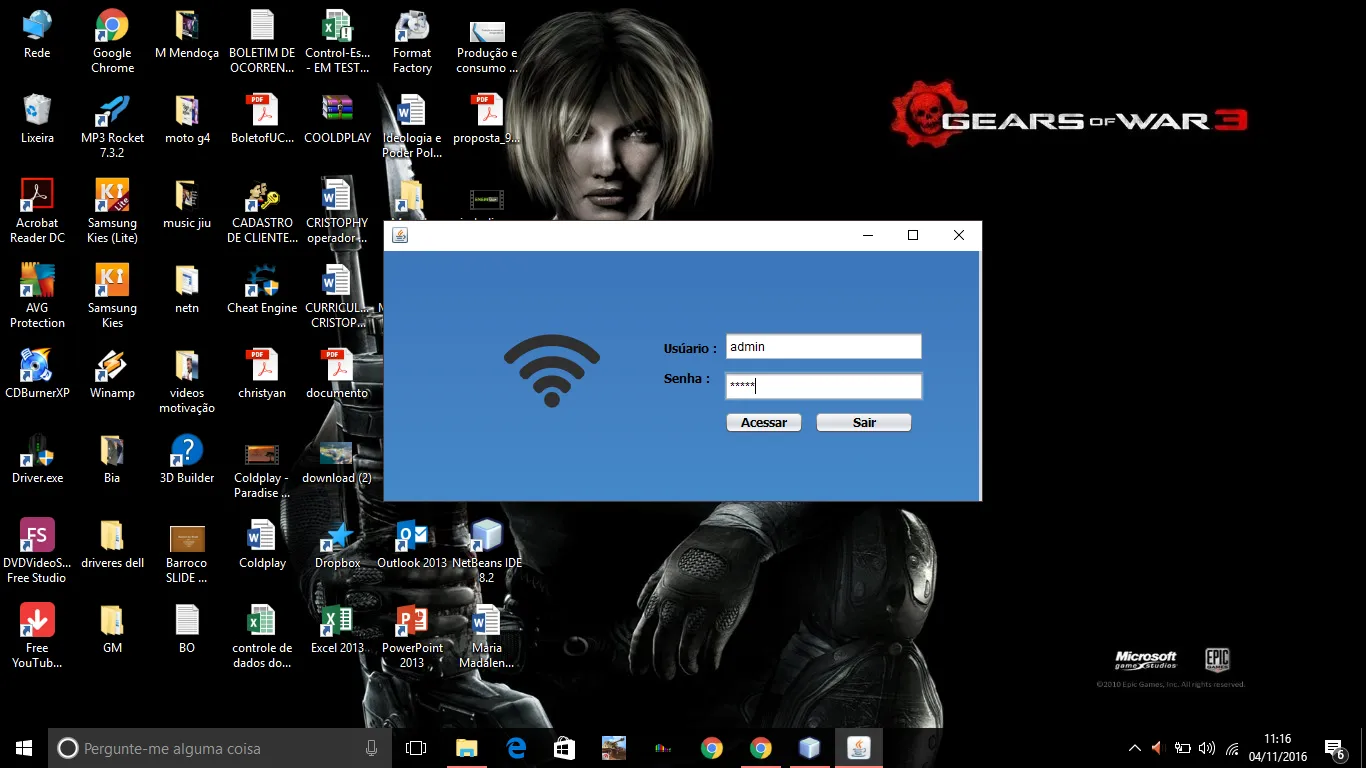
Task: Open Cheat Engine desktop shortcut
Action: (262, 288)
